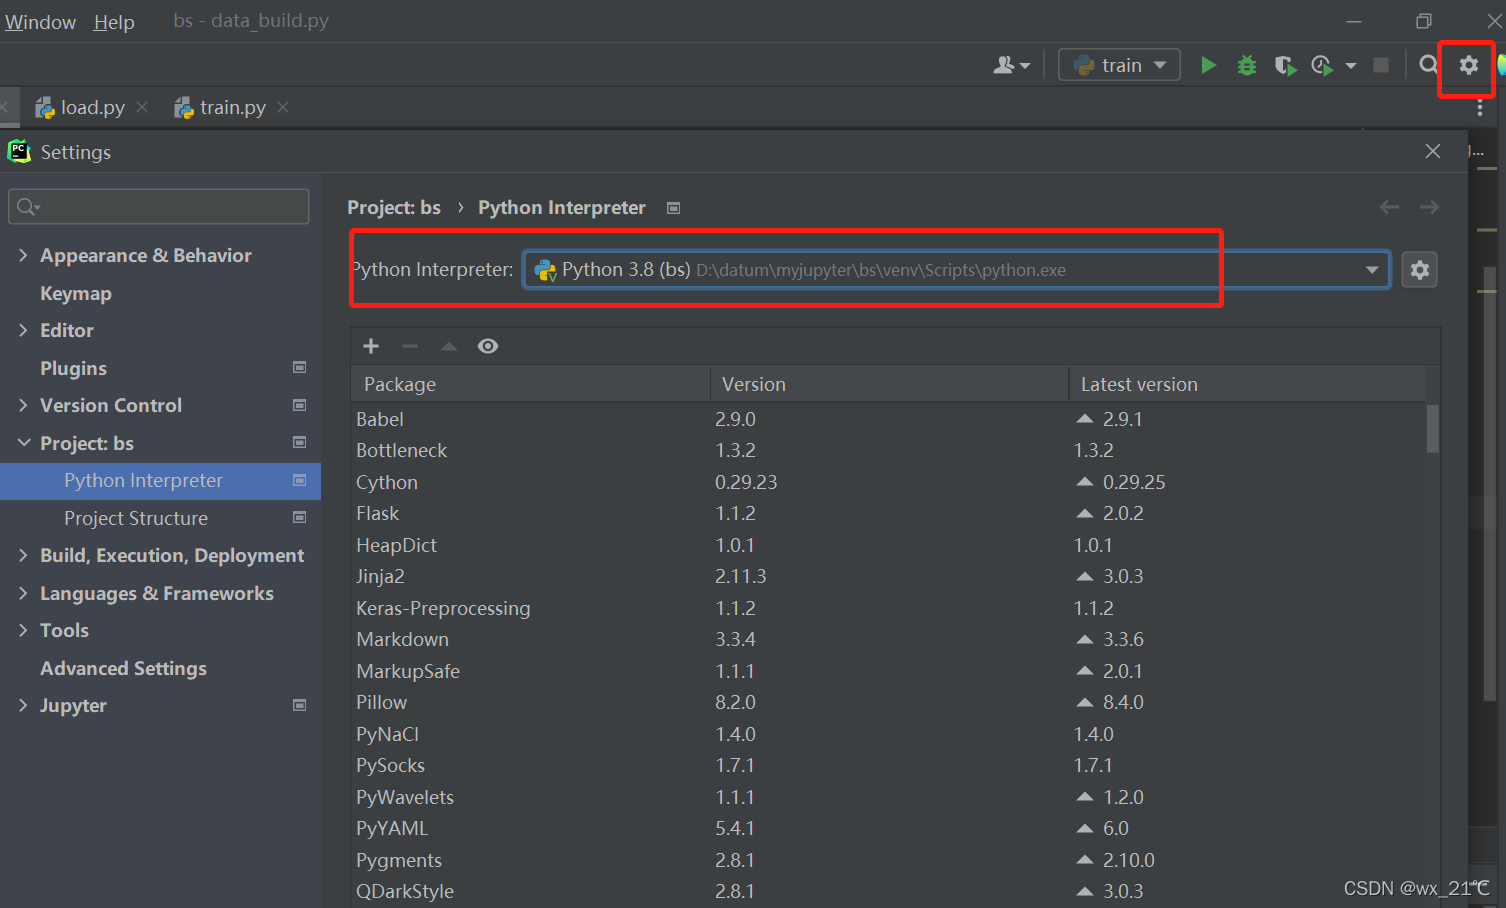Image resolution: width=1506 pixels, height=908 pixels.
Task: Expand Languages & Frameworks section
Action: click(x=23, y=593)
